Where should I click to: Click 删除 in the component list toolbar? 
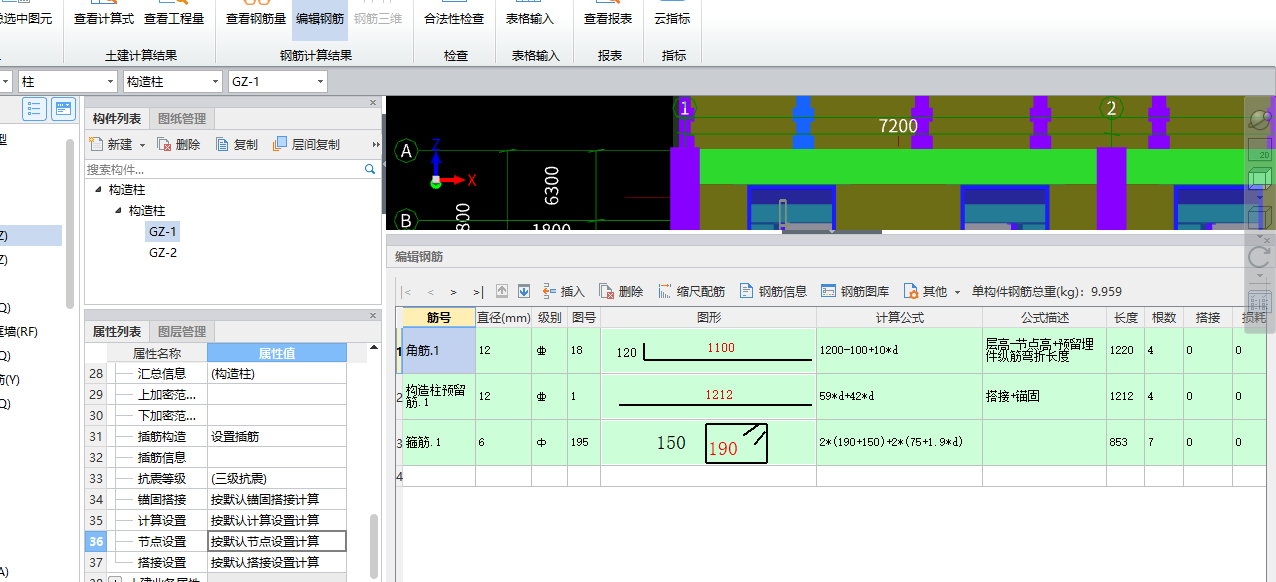179,145
